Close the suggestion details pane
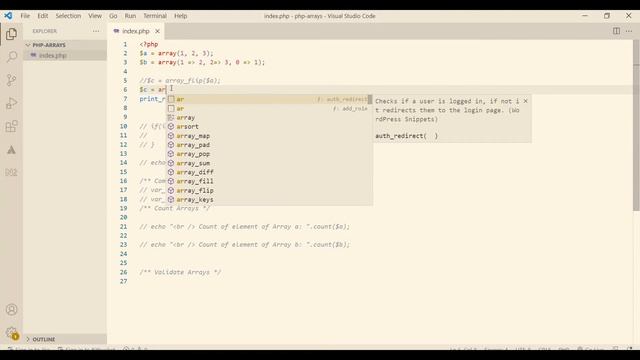This screenshot has height=360, width=640. [x=526, y=101]
